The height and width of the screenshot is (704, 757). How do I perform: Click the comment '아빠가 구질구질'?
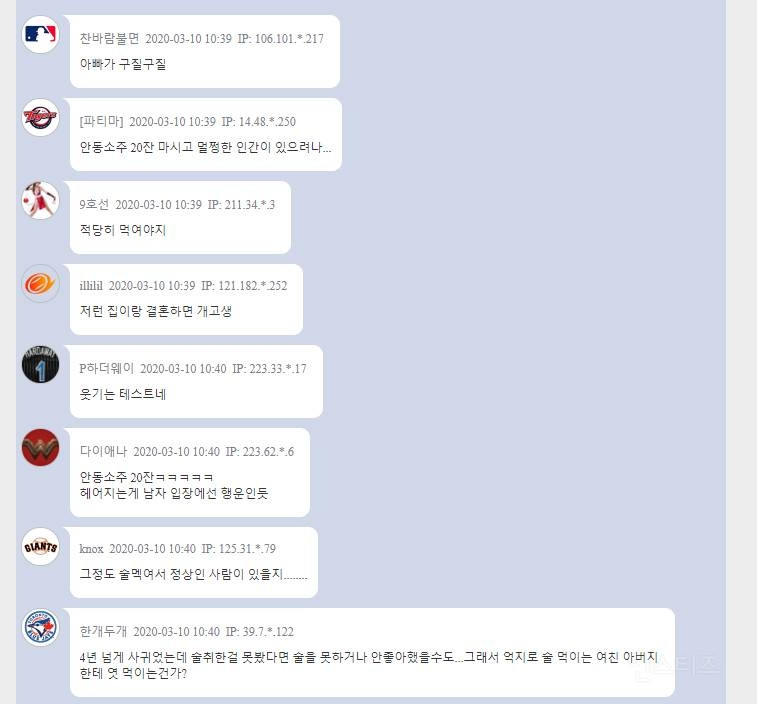[123, 64]
